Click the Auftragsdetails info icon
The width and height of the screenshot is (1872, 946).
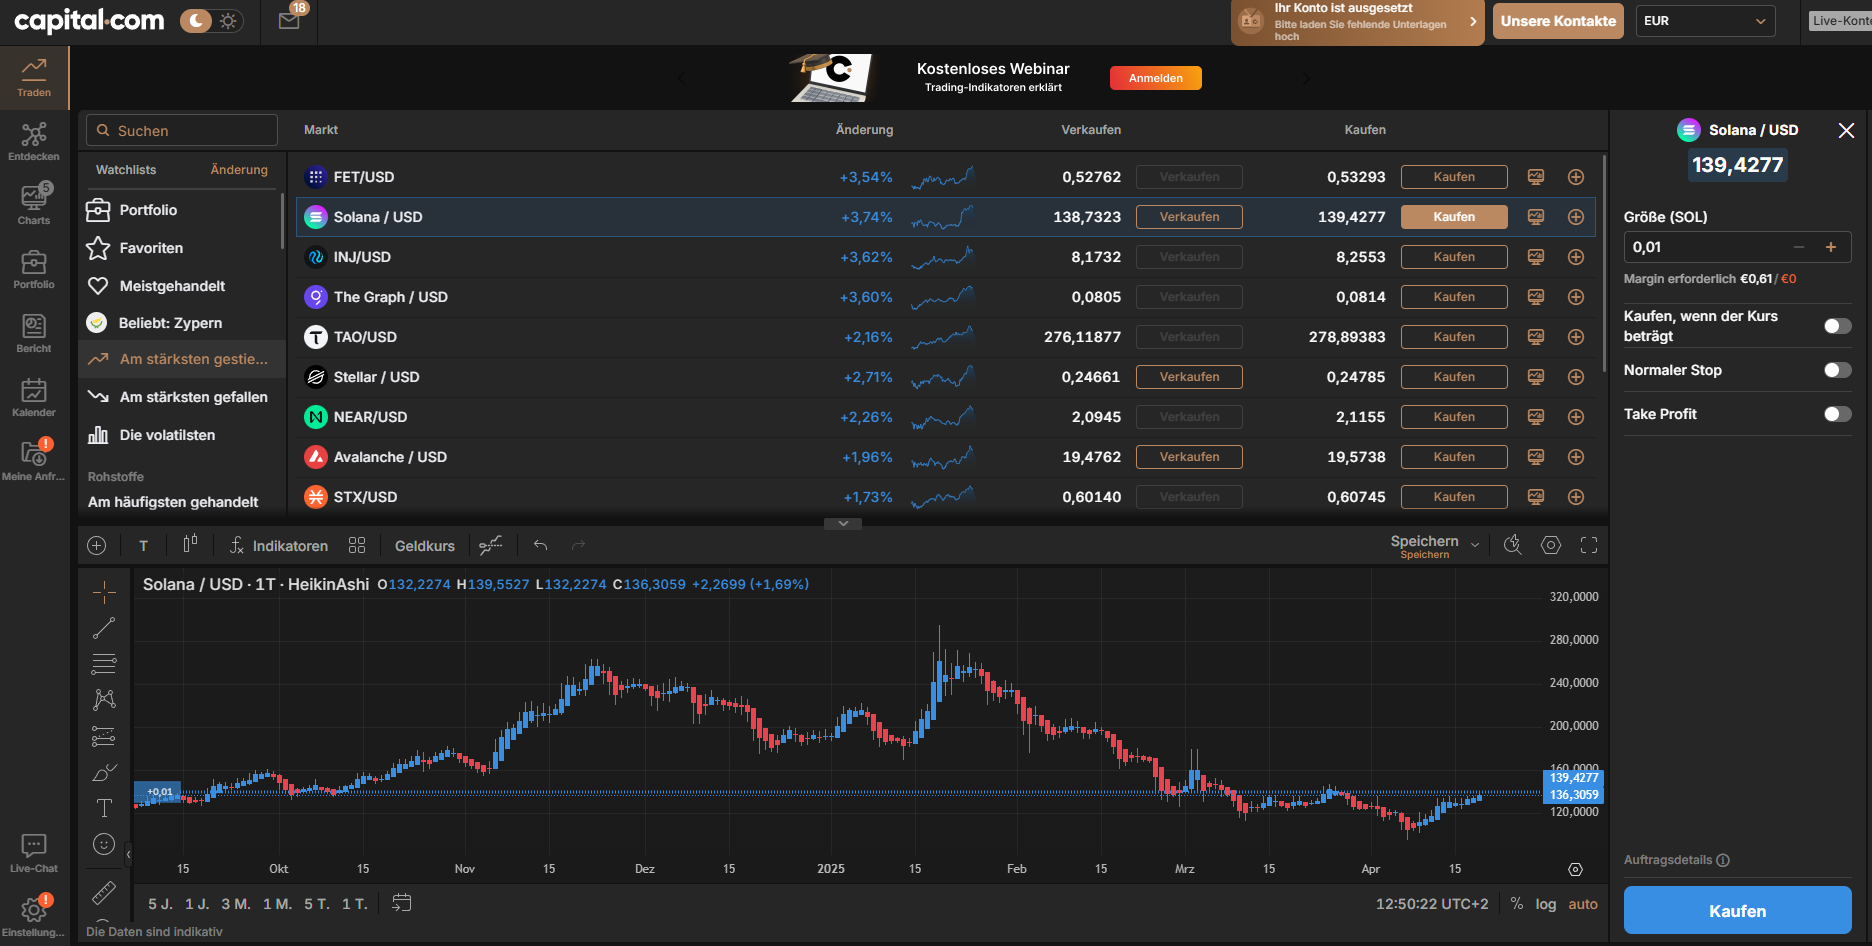tap(1723, 860)
